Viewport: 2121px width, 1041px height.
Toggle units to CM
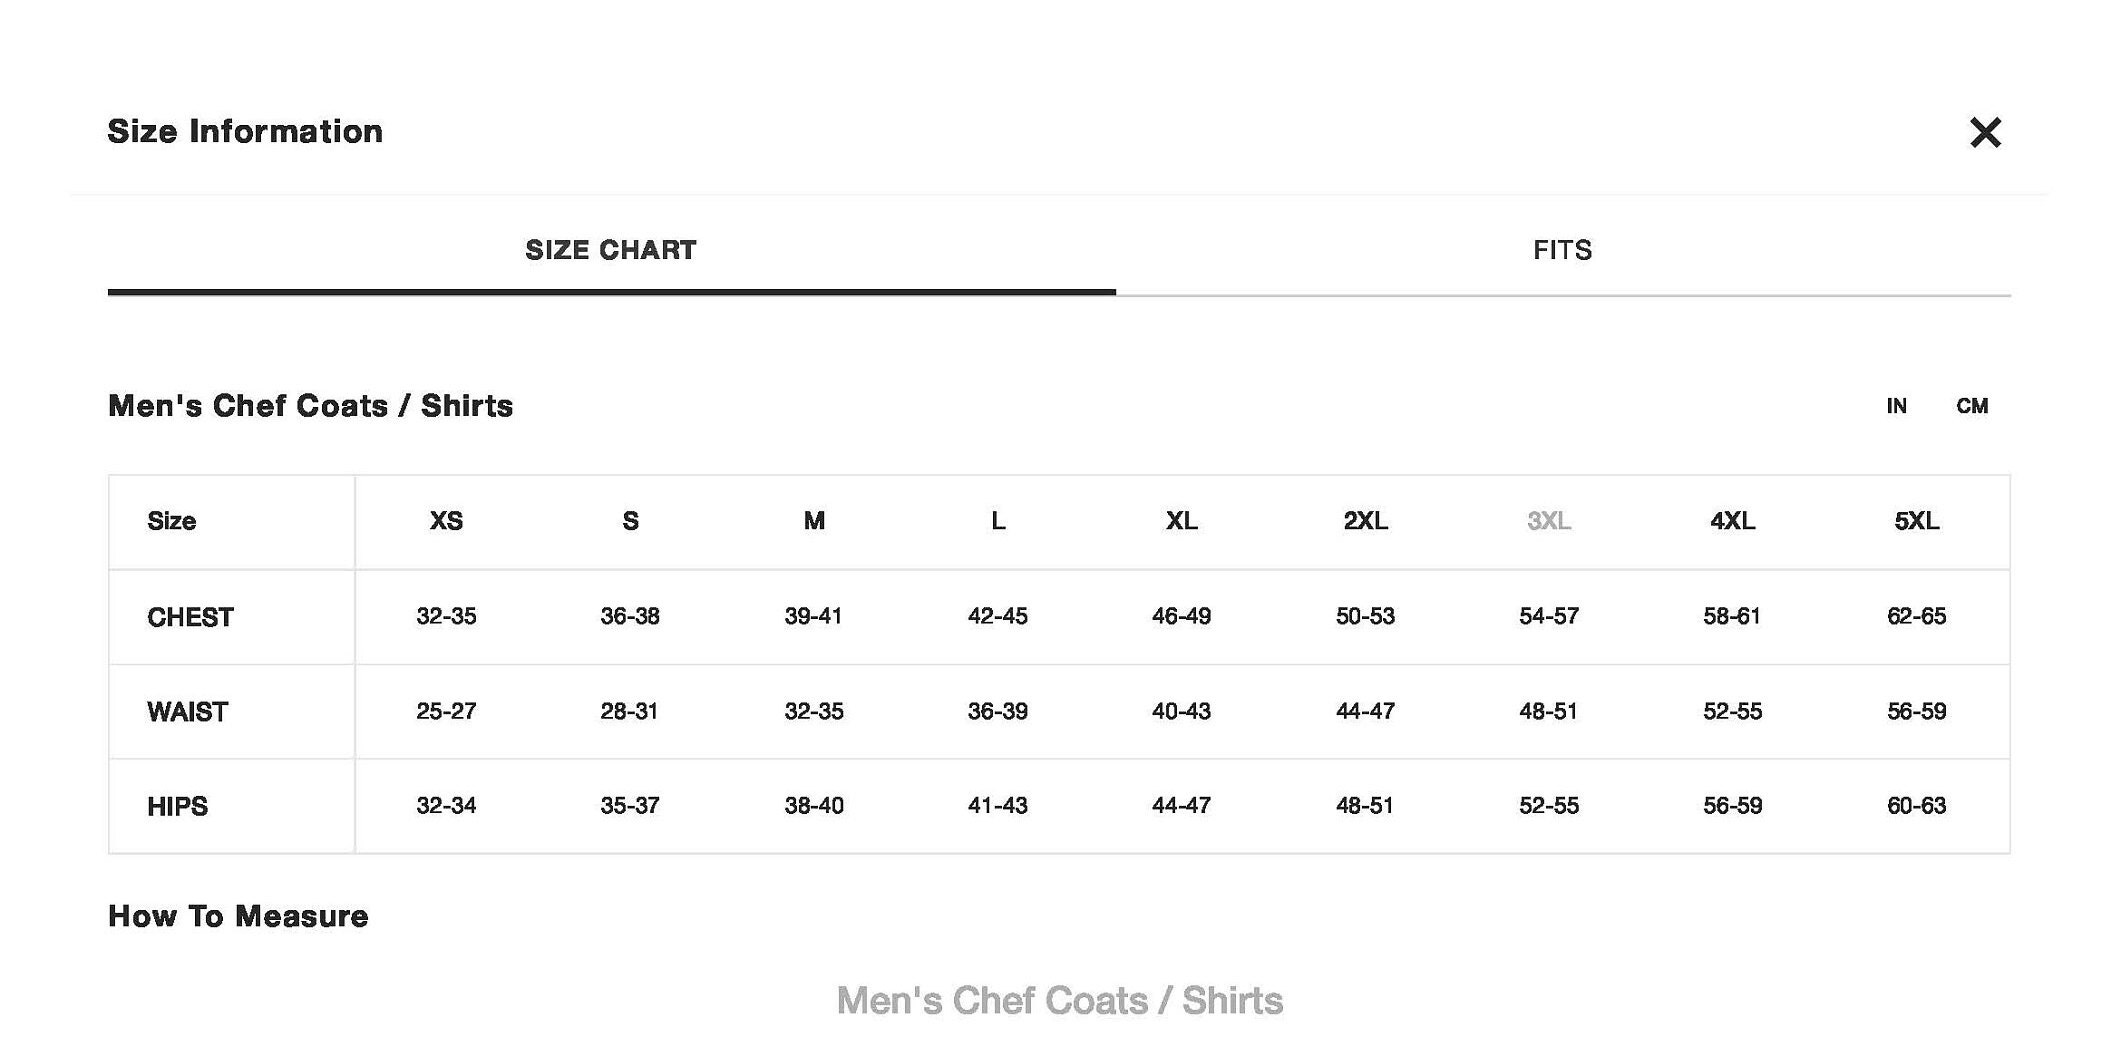coord(1972,406)
